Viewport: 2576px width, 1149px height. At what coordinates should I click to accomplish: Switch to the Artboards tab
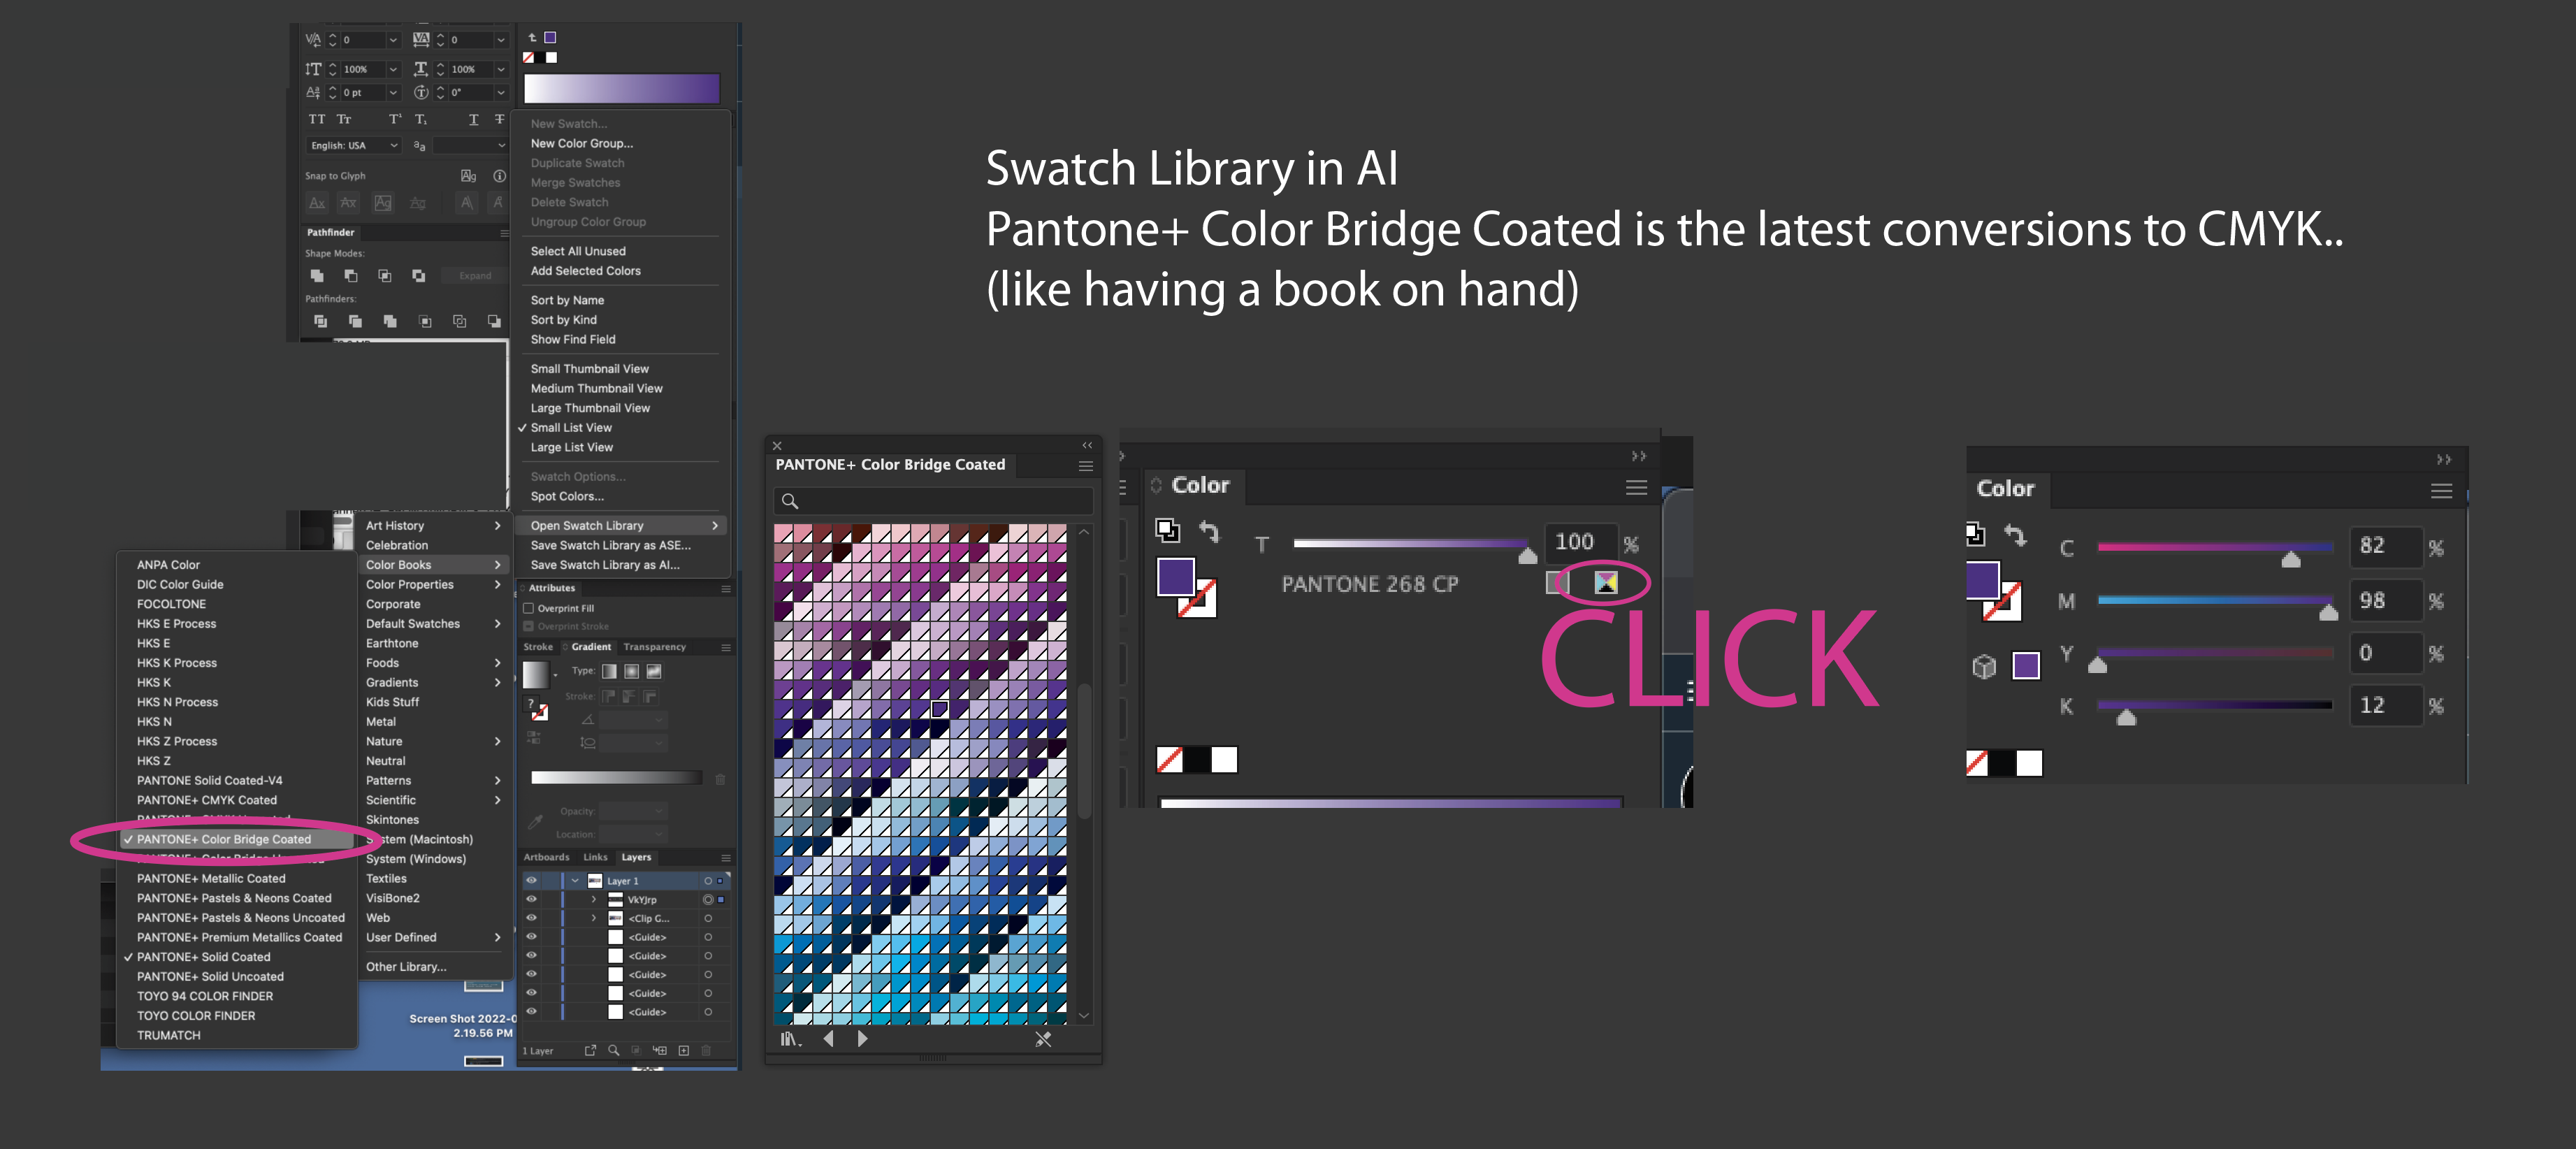(546, 857)
